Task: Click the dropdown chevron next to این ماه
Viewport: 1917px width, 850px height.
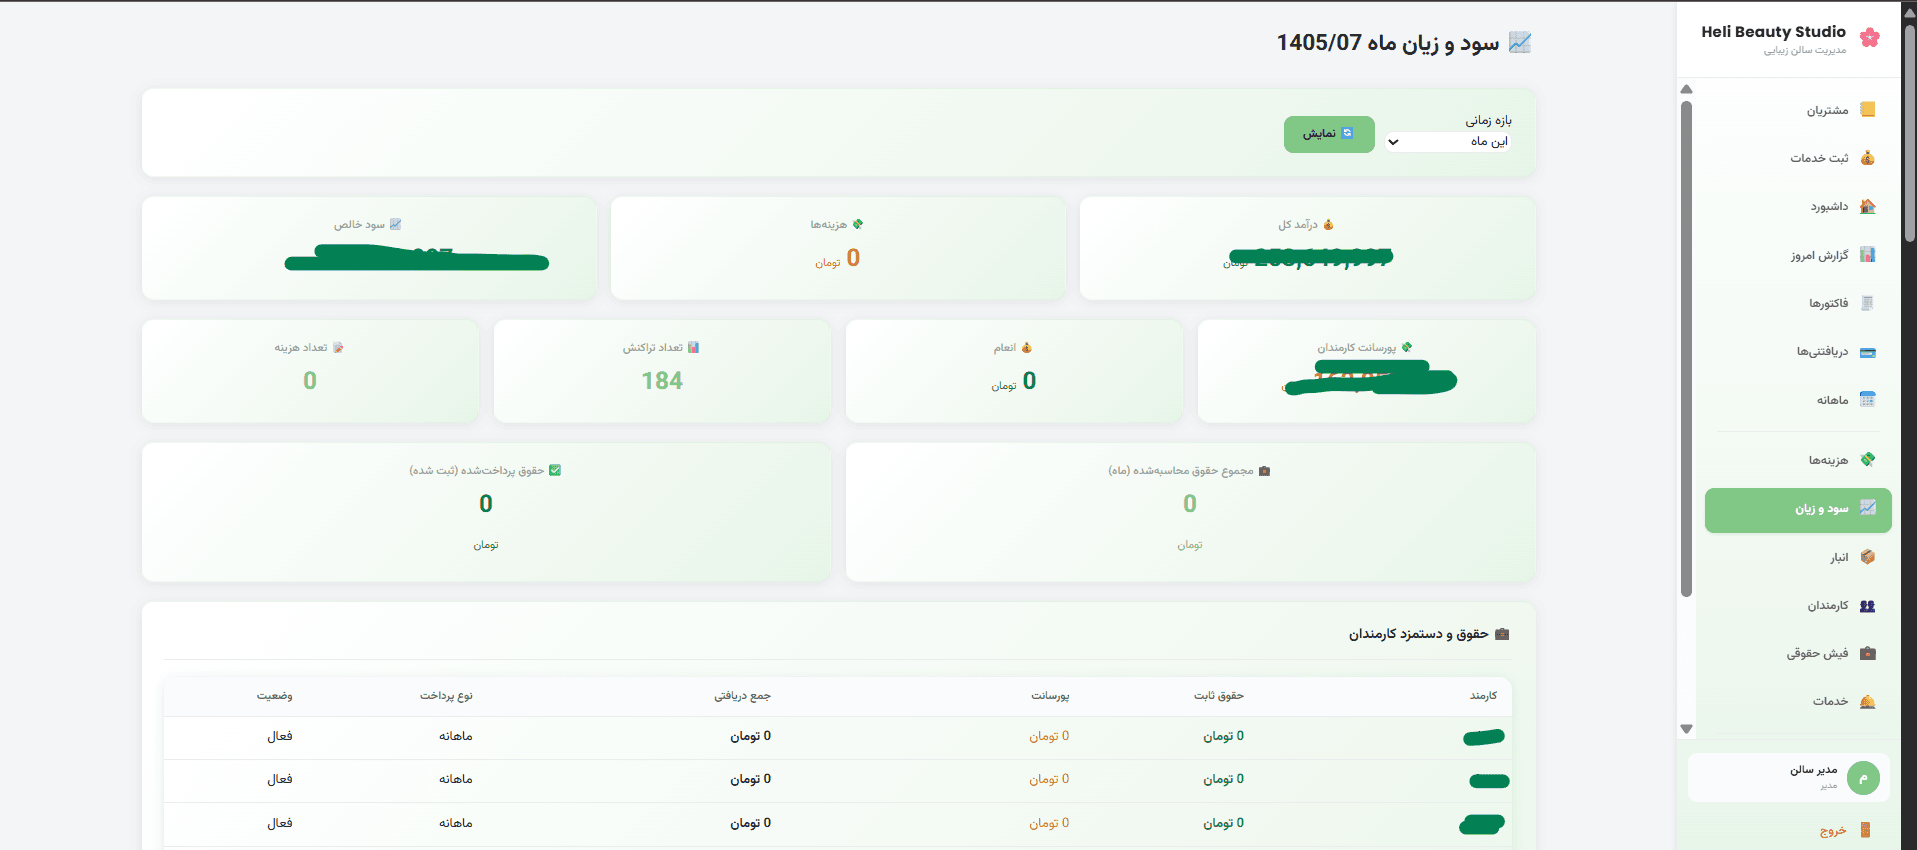Action: [1393, 142]
